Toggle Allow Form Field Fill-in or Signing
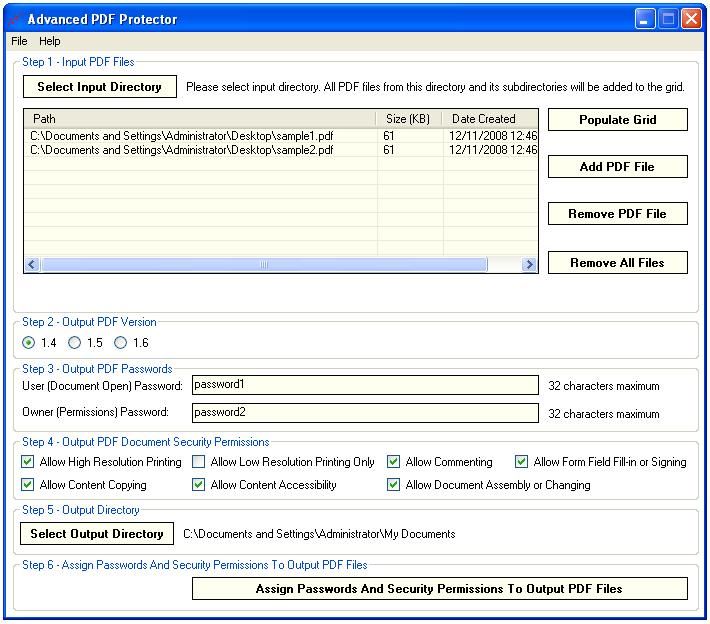The width and height of the screenshot is (710, 624). pyautogui.click(x=522, y=462)
